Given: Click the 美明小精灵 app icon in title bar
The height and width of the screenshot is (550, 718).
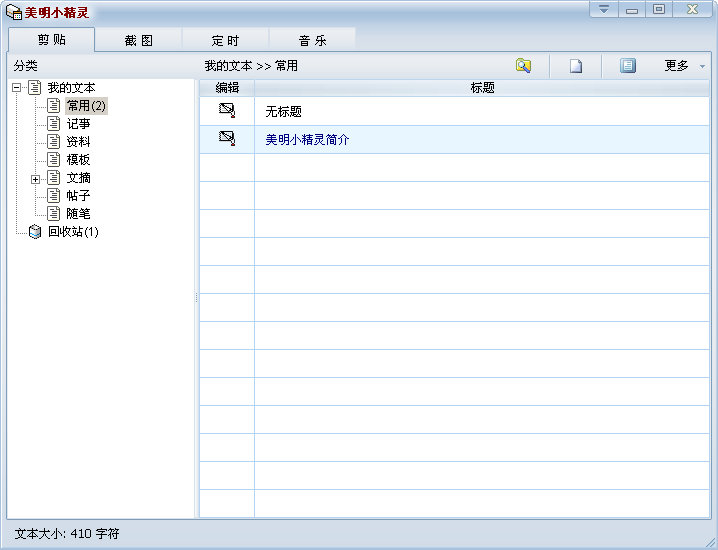Looking at the screenshot, I should pyautogui.click(x=14, y=12).
